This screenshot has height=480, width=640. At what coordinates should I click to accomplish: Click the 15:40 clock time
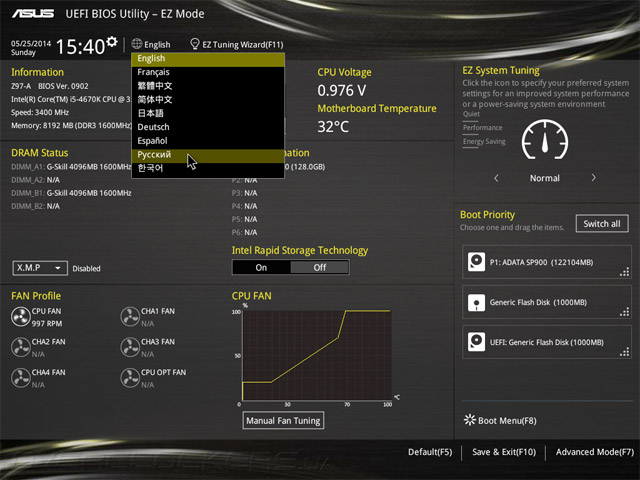(80, 47)
